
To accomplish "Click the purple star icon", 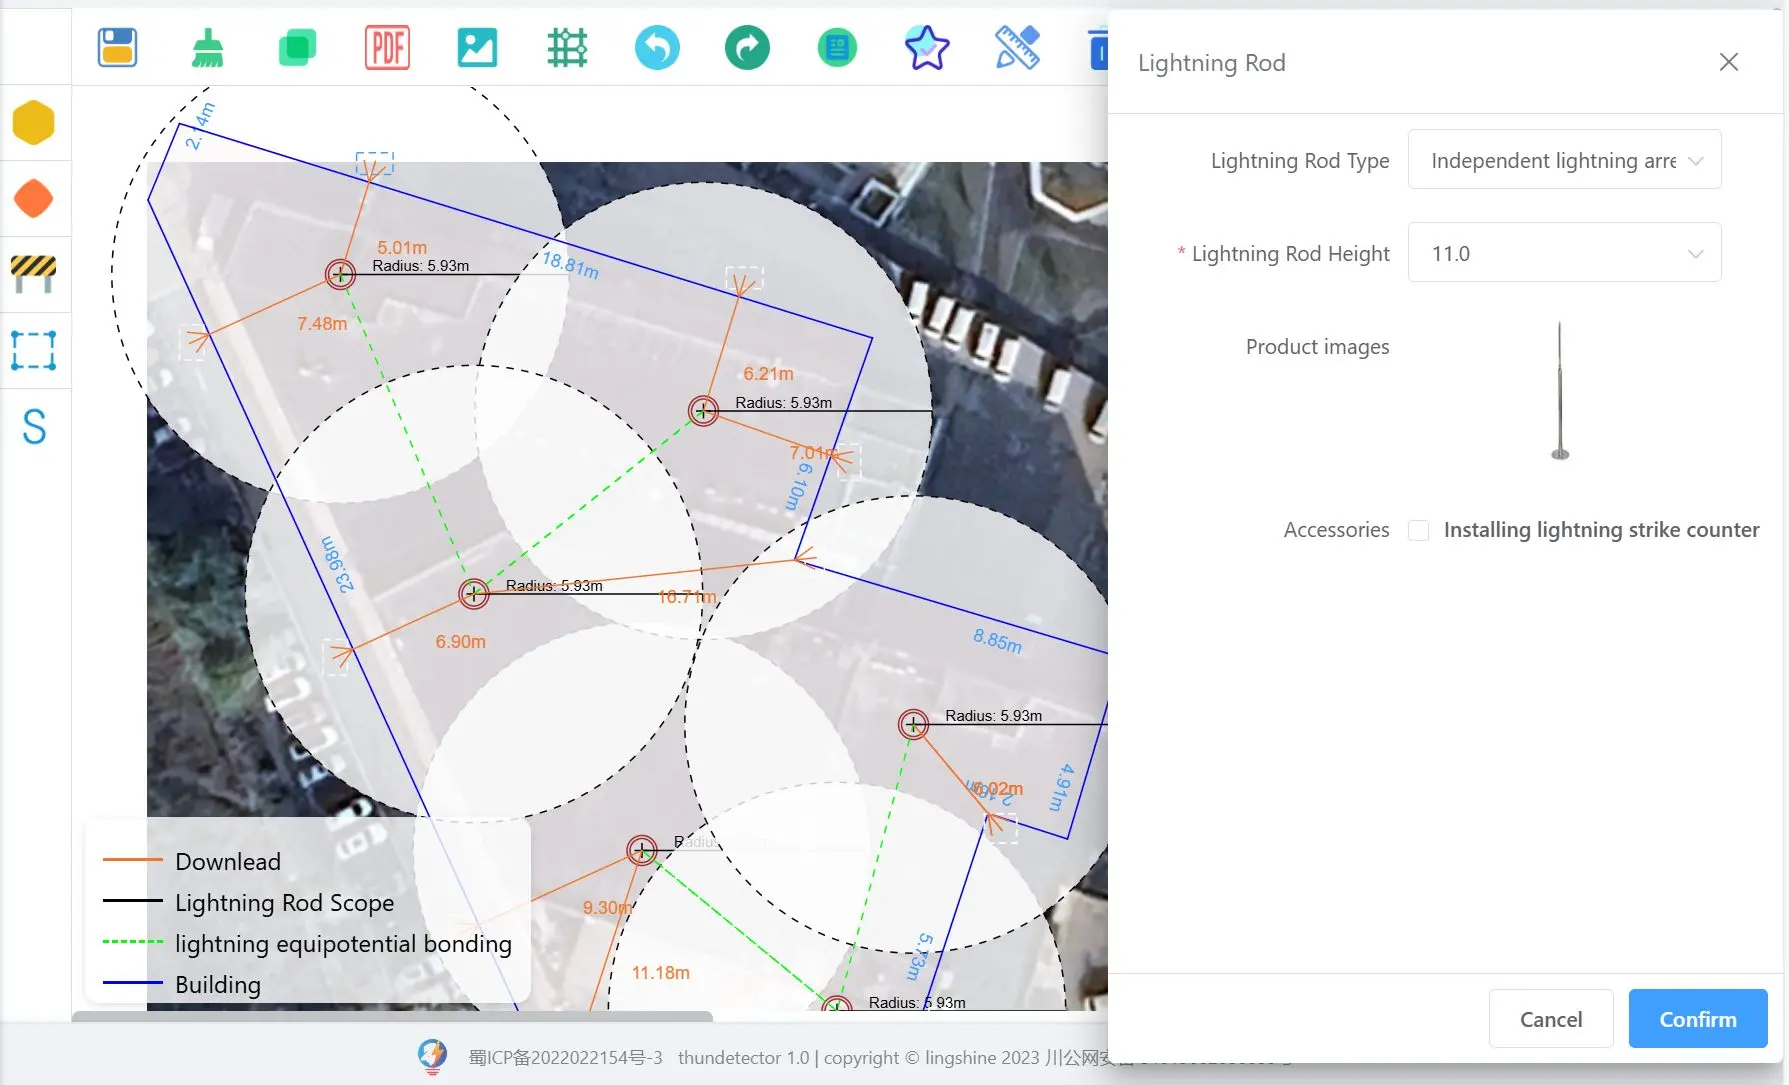I will point(927,47).
